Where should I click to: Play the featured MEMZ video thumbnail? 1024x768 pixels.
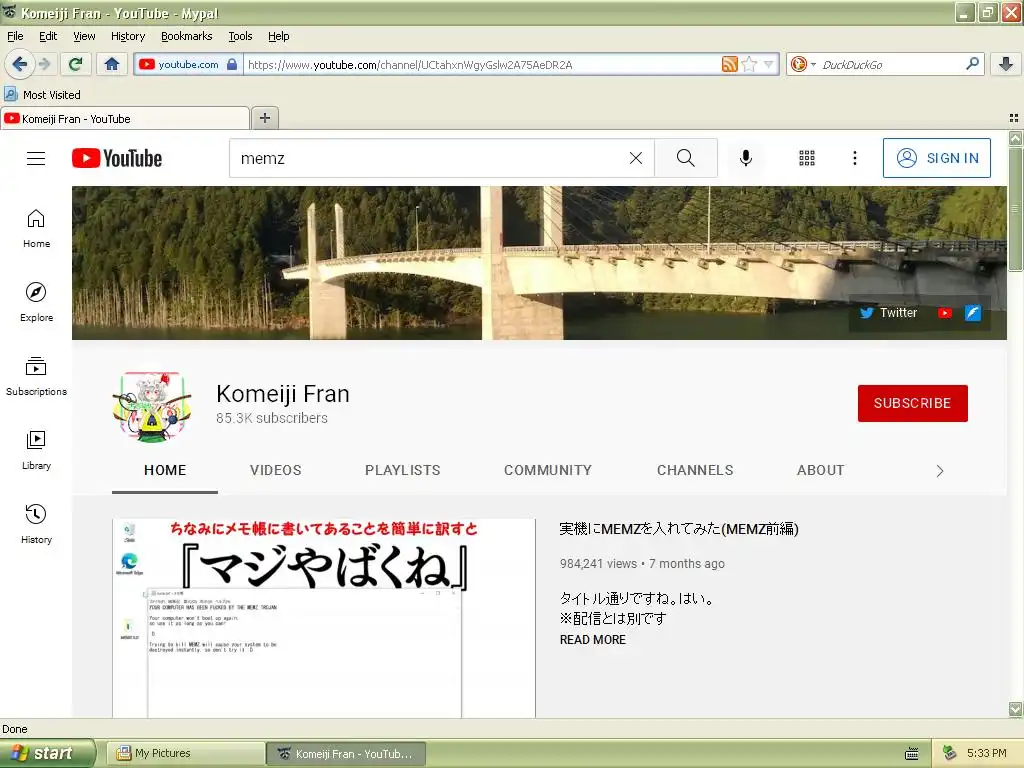coord(324,618)
